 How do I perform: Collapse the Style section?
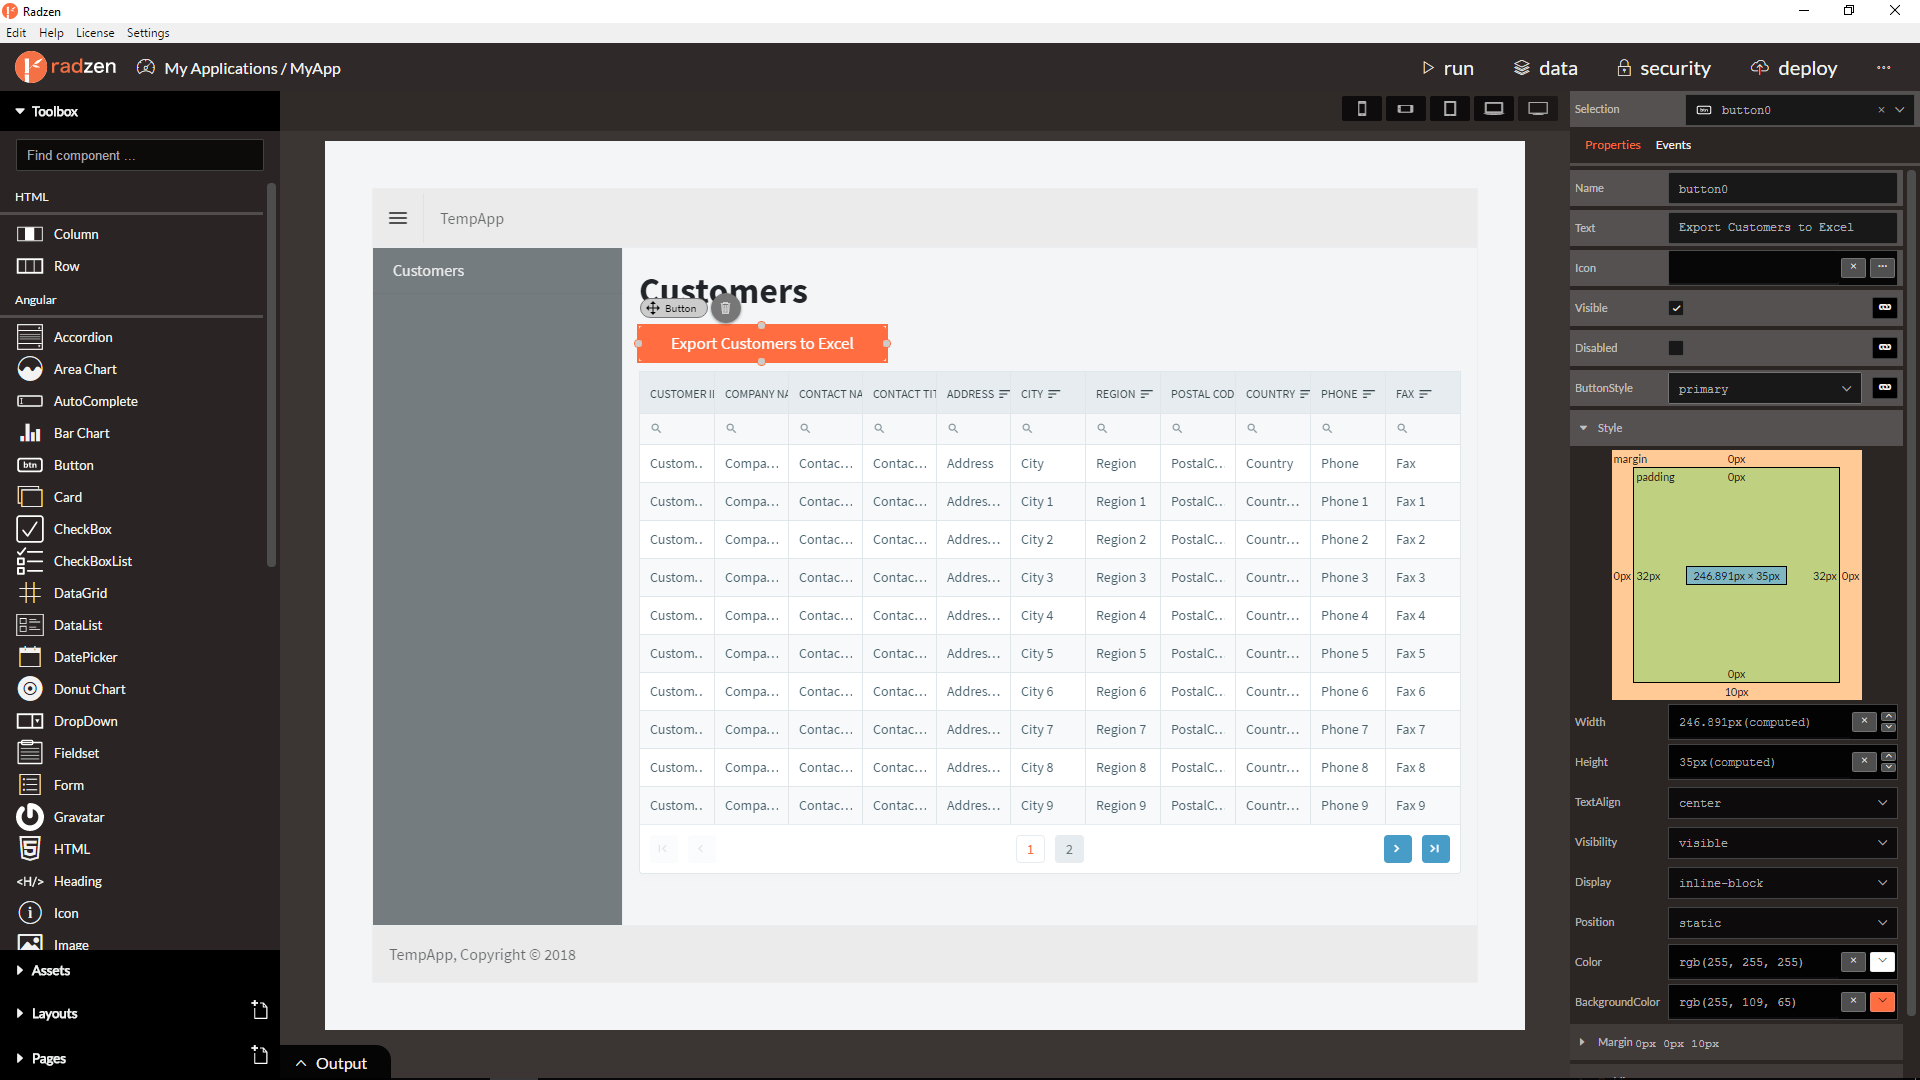click(1583, 428)
